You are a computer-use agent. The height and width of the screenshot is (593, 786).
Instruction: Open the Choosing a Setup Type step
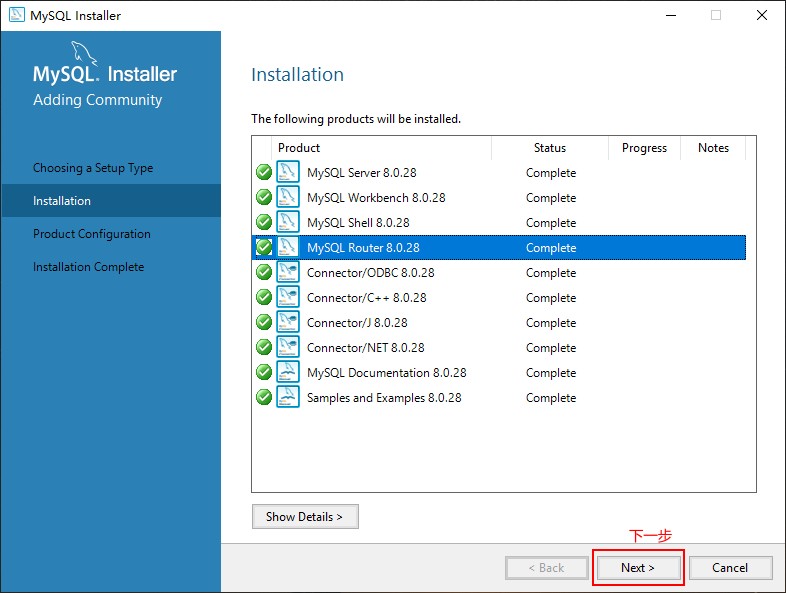point(93,168)
